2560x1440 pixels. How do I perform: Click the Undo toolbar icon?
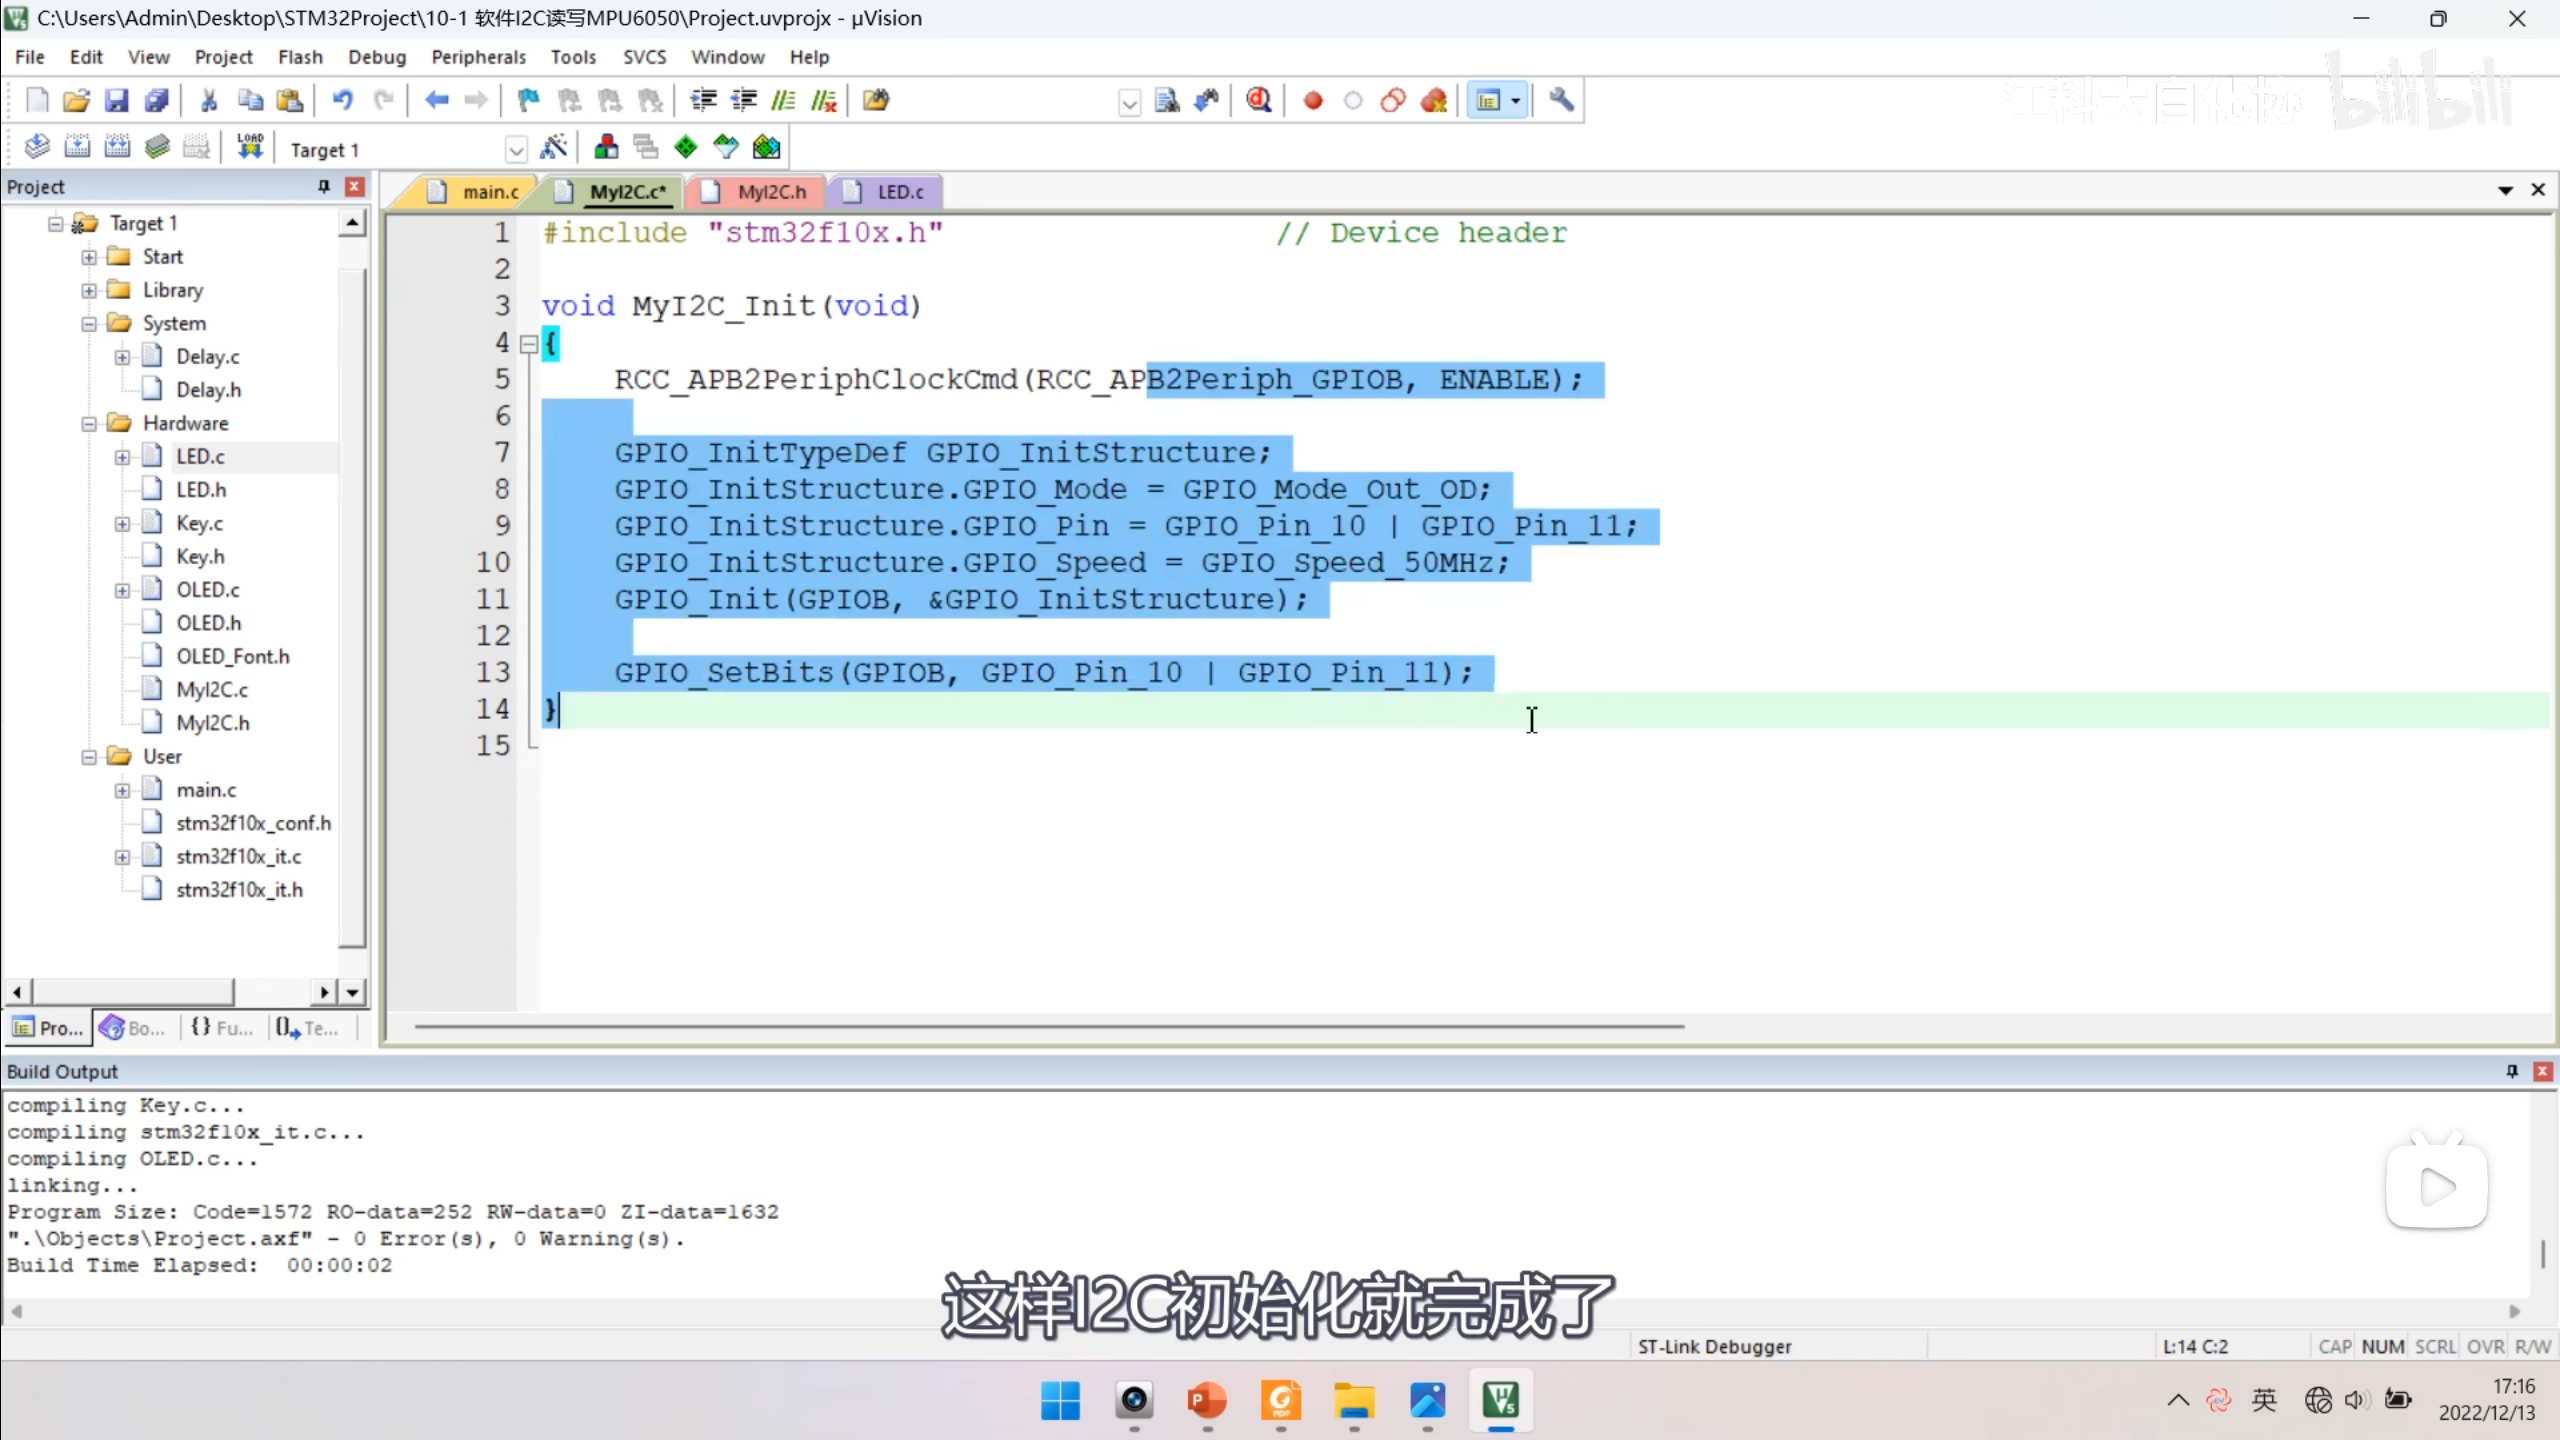tap(343, 100)
